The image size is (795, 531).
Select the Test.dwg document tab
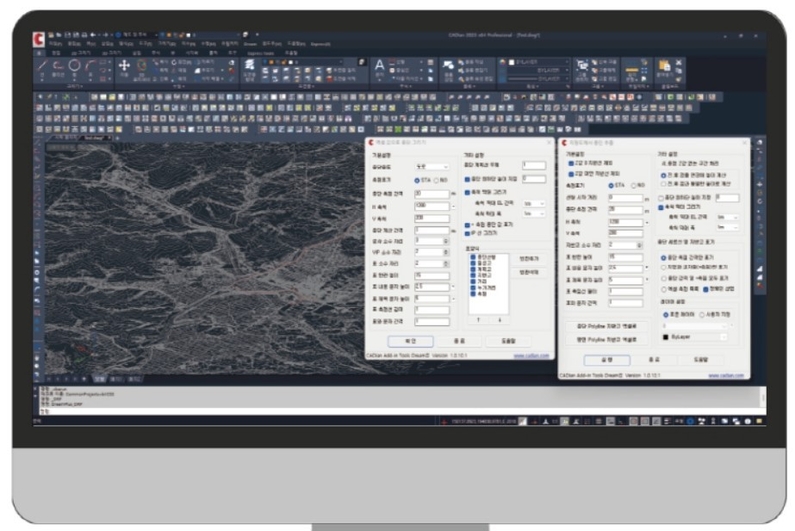coord(94,138)
